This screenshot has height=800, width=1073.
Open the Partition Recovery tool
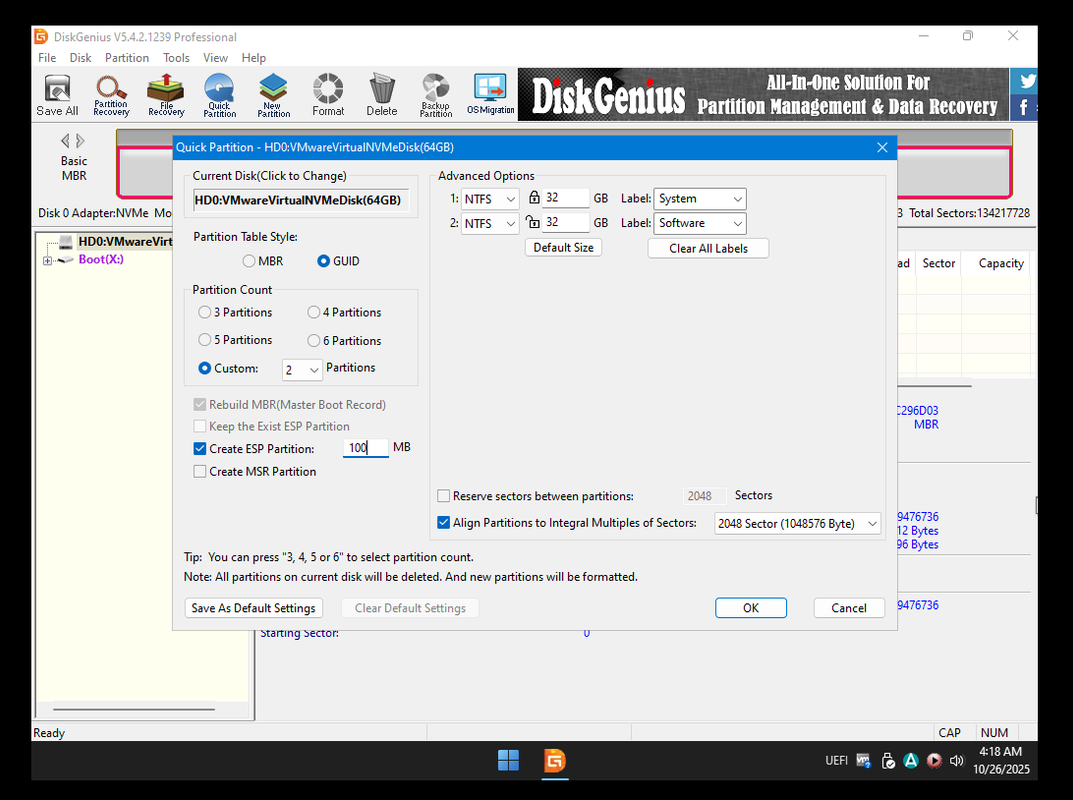click(111, 95)
